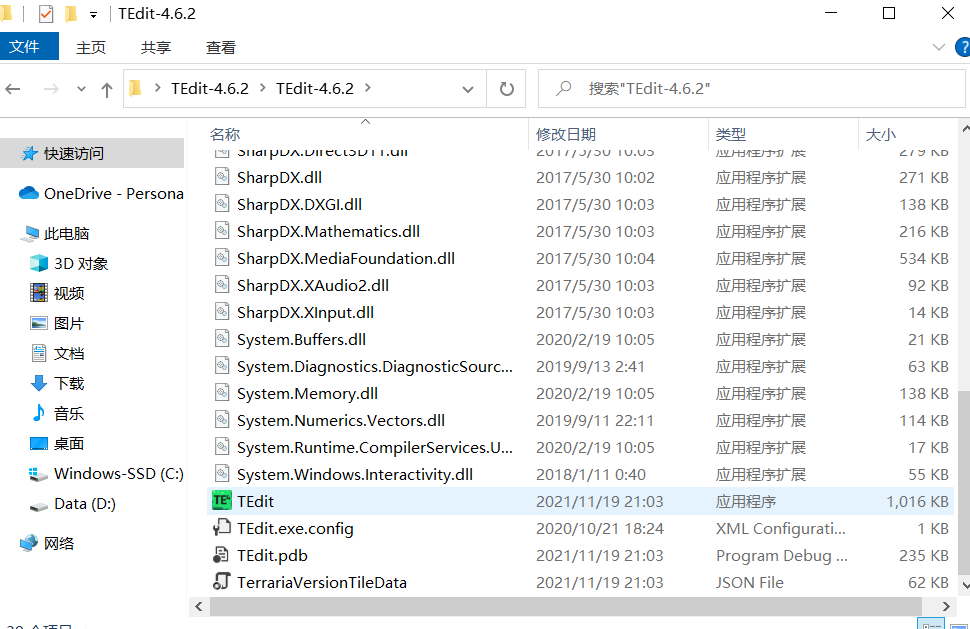This screenshot has width=970, height=629.
Task: Open the Quick Access Toolbar customize dropdown
Action: [94, 15]
